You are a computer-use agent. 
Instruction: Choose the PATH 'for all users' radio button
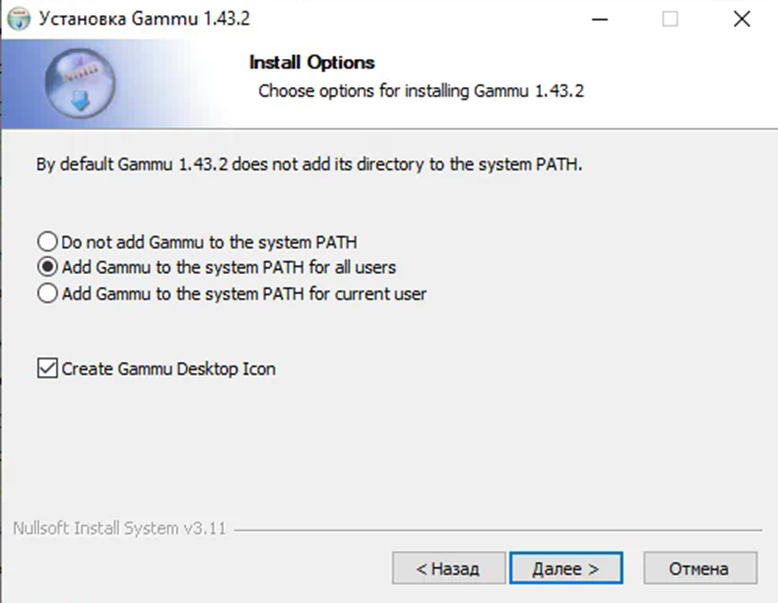(46, 267)
